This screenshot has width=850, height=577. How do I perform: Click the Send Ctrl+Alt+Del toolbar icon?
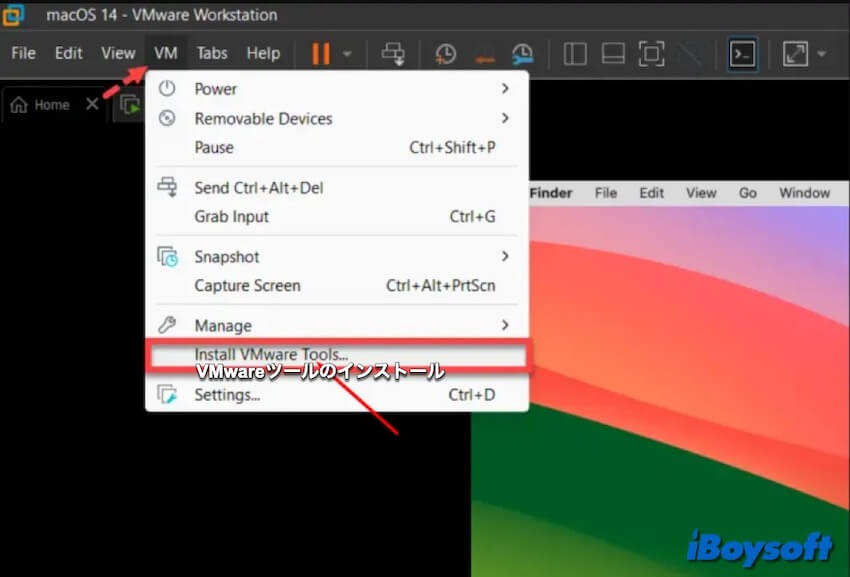click(x=393, y=54)
